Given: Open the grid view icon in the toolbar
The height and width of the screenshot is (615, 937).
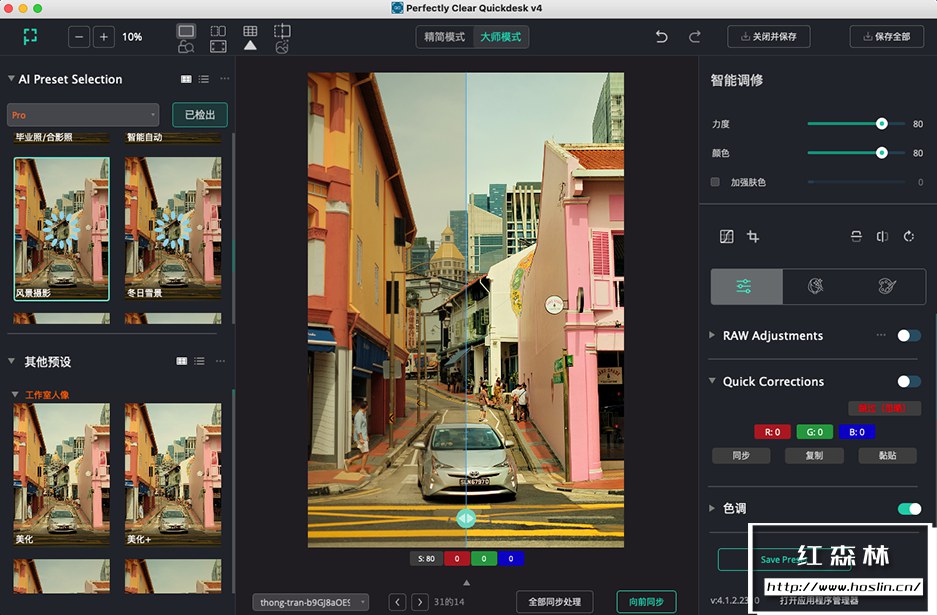Looking at the screenshot, I should coord(252,30).
